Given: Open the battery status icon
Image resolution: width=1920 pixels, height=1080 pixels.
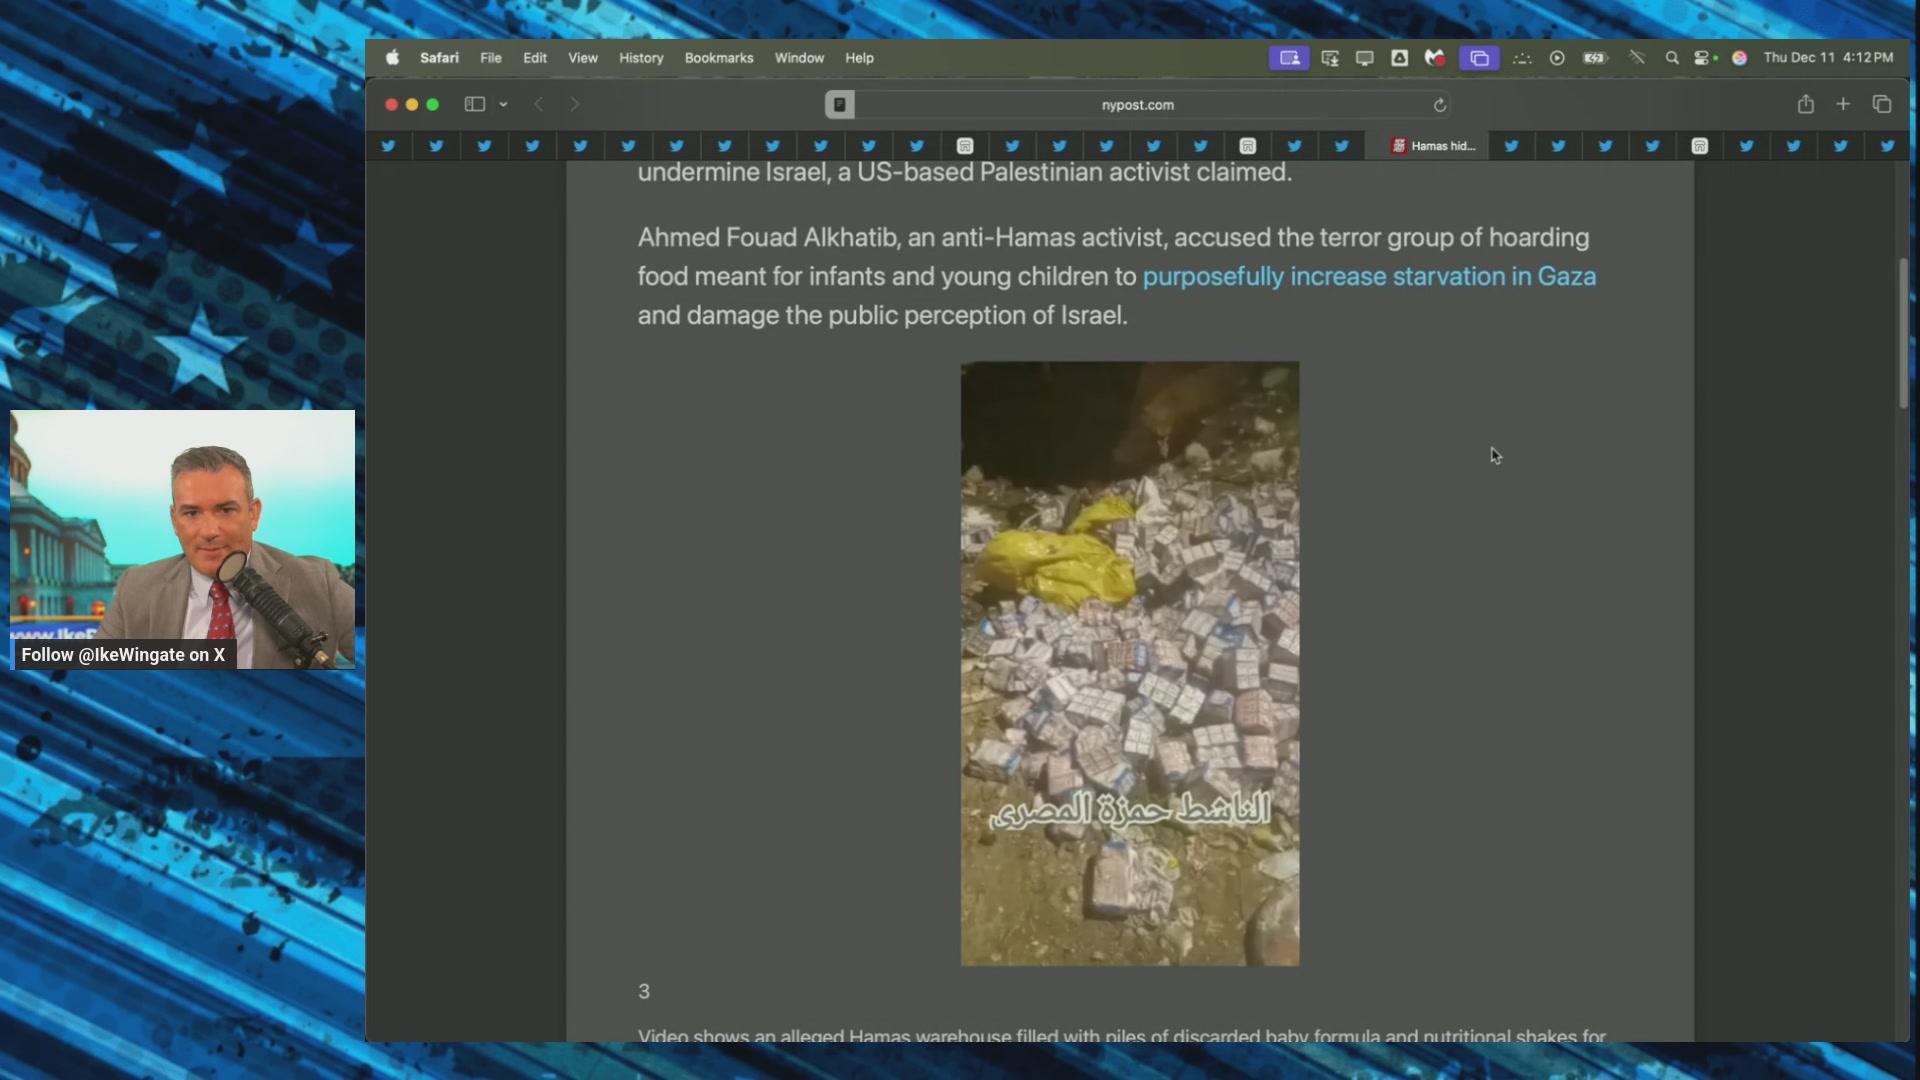Looking at the screenshot, I should point(1595,58).
